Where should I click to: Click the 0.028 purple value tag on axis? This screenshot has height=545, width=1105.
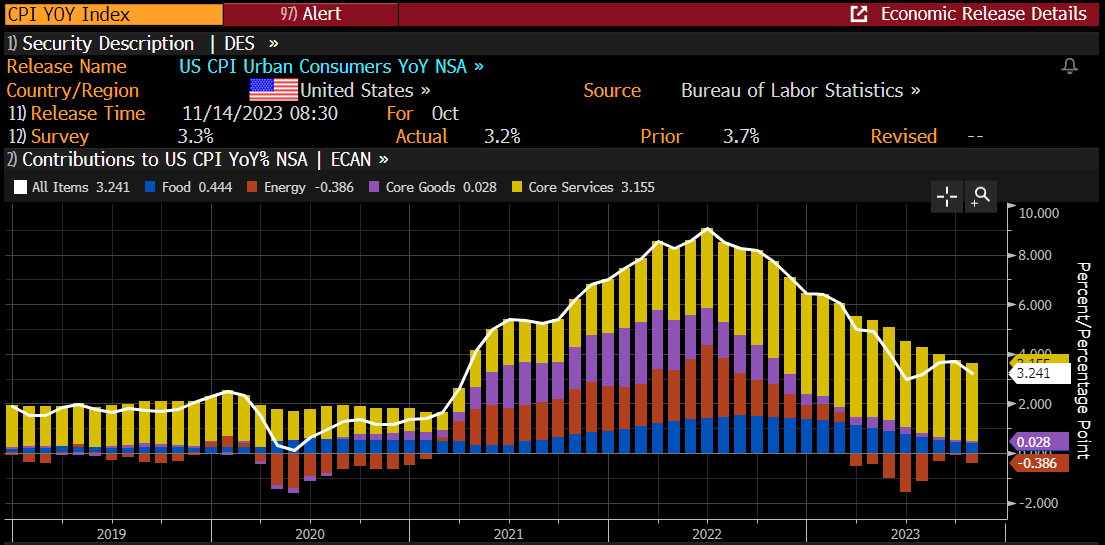[1039, 442]
